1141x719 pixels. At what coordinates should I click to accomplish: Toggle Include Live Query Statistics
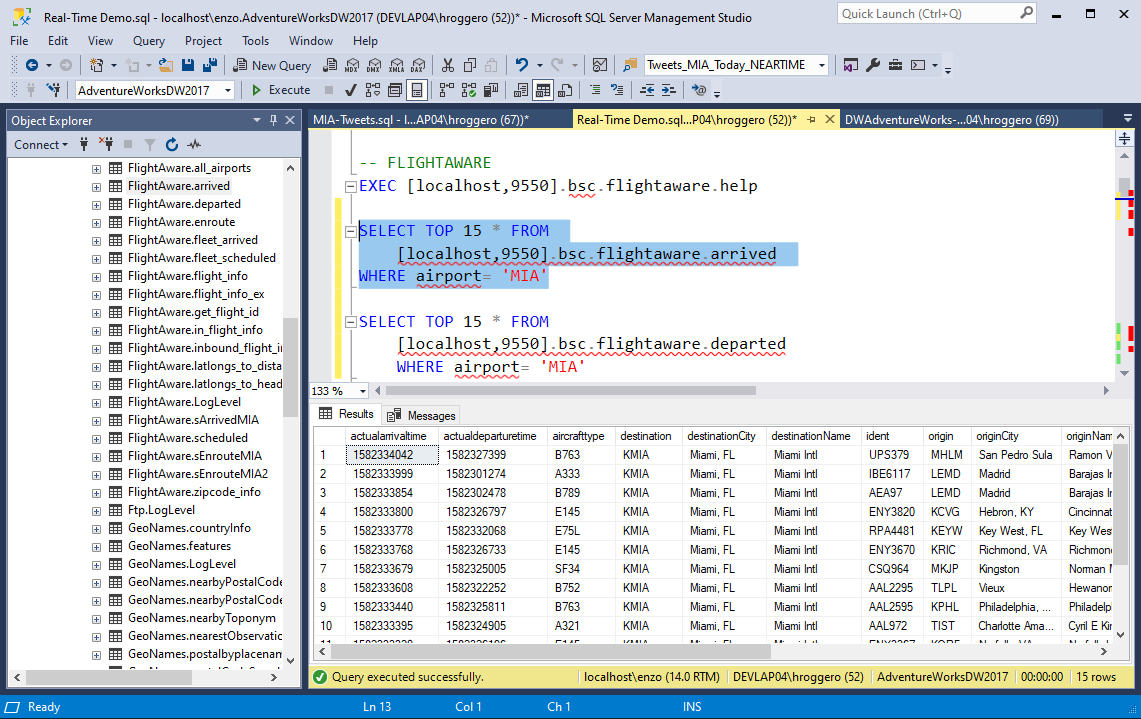click(469, 90)
